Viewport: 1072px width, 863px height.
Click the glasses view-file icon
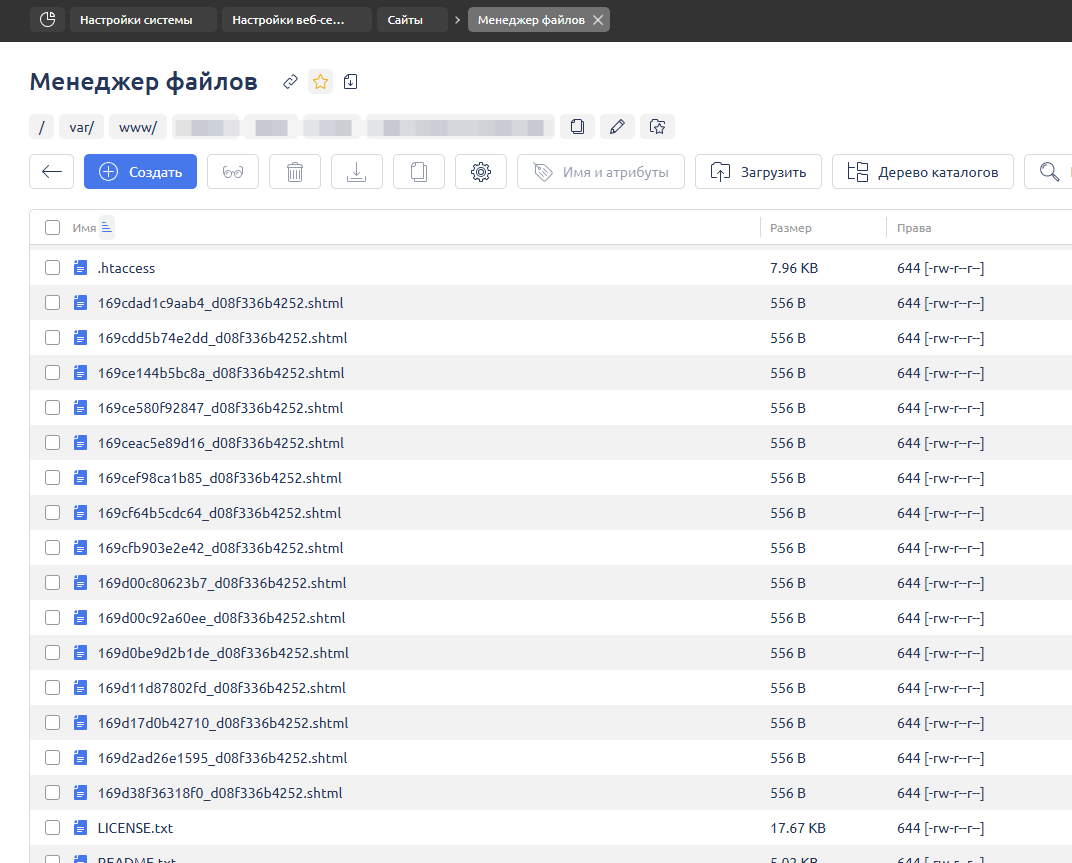[x=233, y=172]
